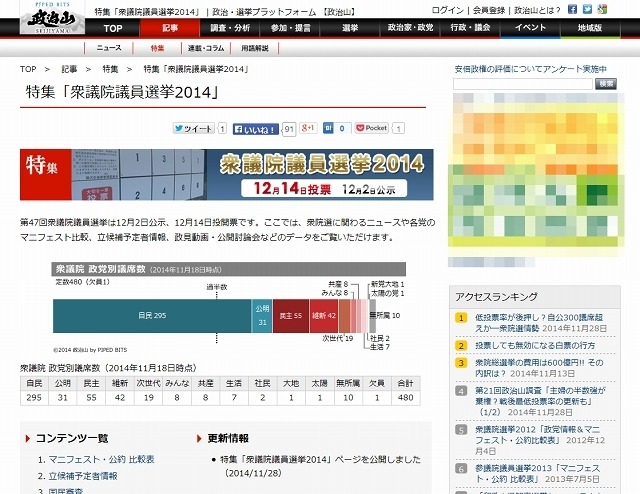Click the rank 1 badge in アクセスランキング
Viewport: 640px width, 494px height.
[x=461, y=317]
